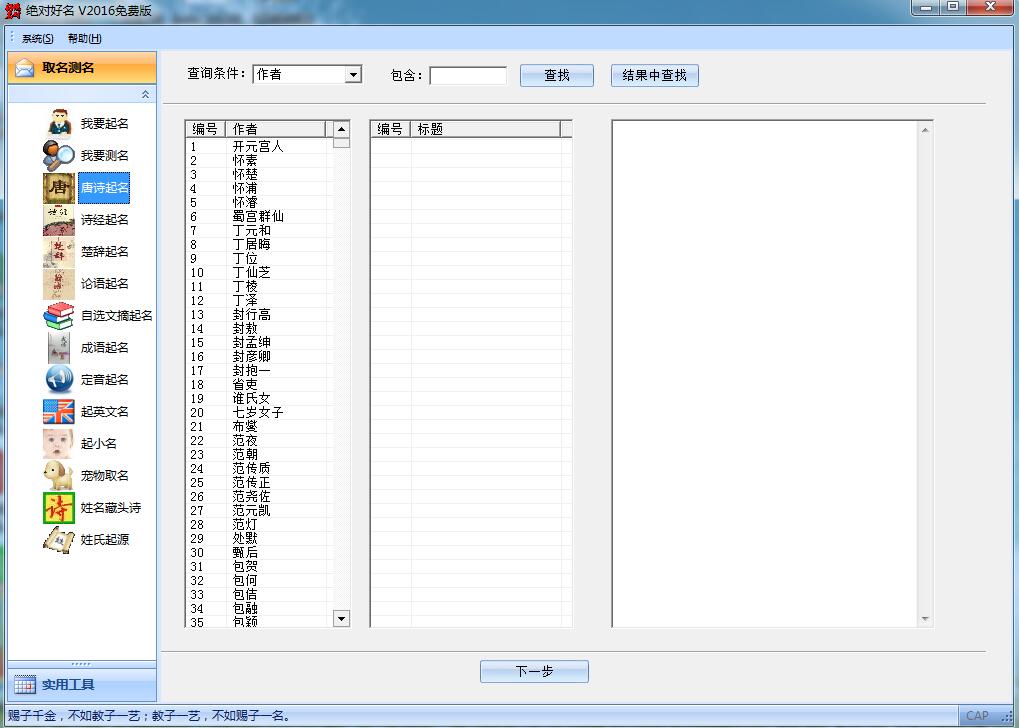Select 起小名 label in sidebar
Viewport: 1019px width, 728px height.
(x=99, y=443)
